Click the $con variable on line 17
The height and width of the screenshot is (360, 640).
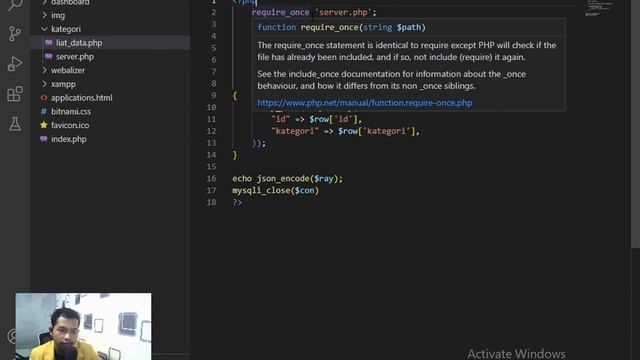tap(304, 191)
